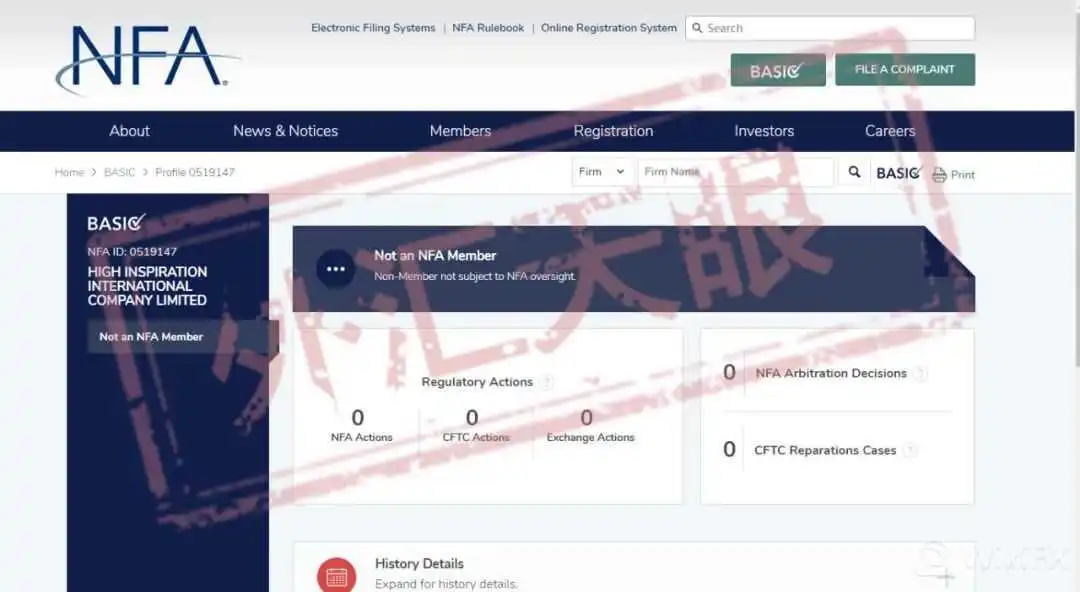1080x592 pixels.
Task: Open the NFA Rulebook link
Action: coord(488,28)
